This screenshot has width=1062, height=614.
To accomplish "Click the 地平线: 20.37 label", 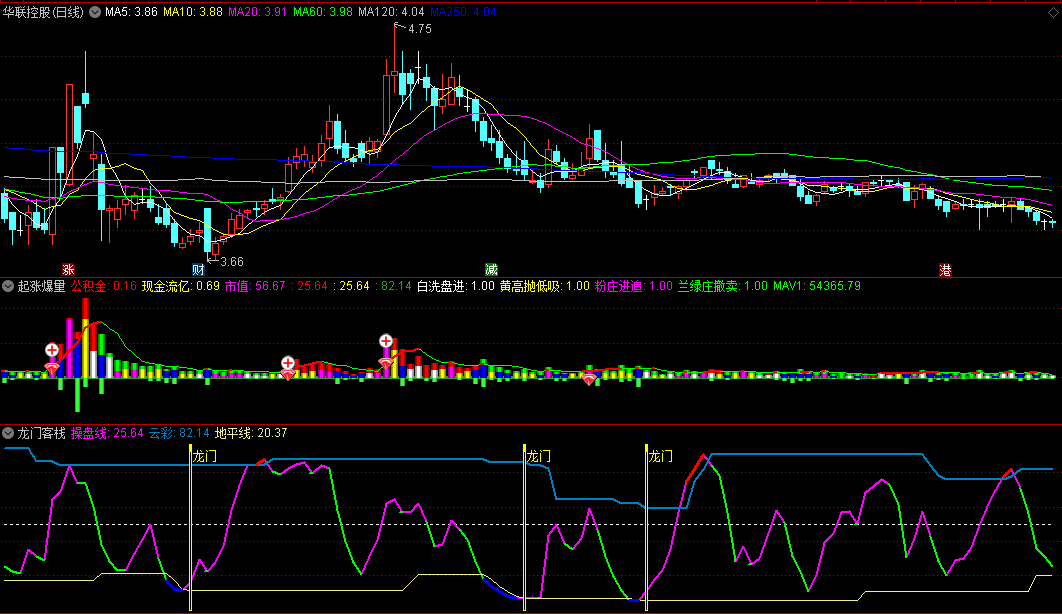I will pos(251,433).
